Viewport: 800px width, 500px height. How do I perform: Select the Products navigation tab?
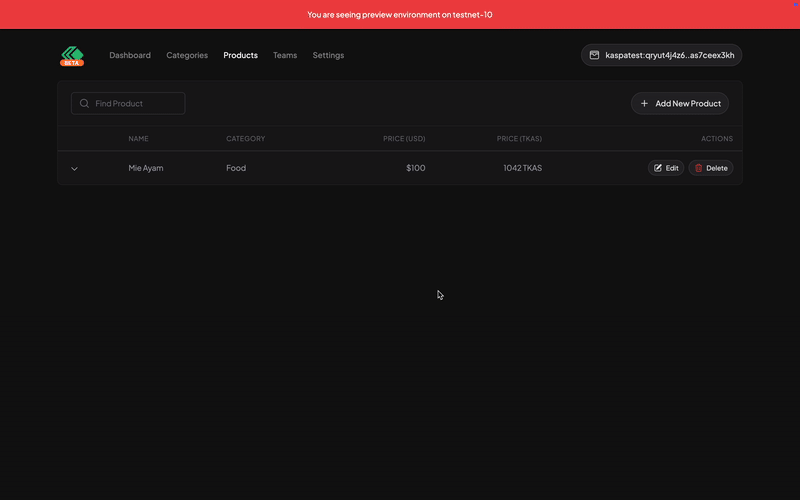point(240,55)
